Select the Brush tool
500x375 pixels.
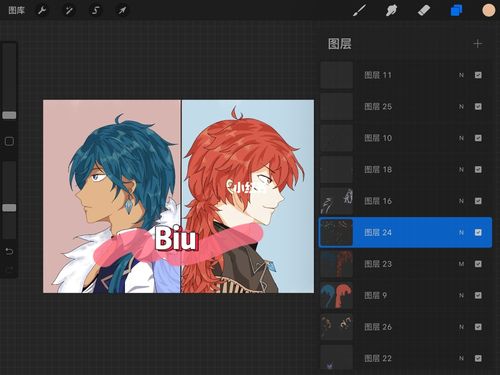click(359, 10)
